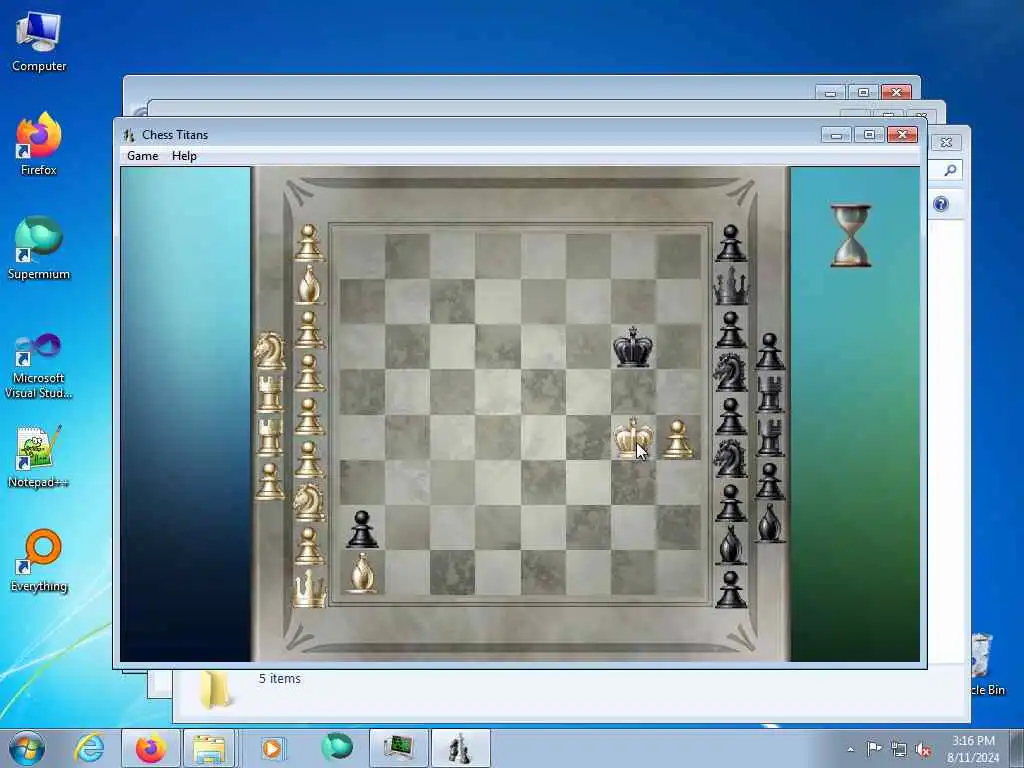Open the Notepad++ desktop shortcut
This screenshot has height=768, width=1024.
[39, 456]
